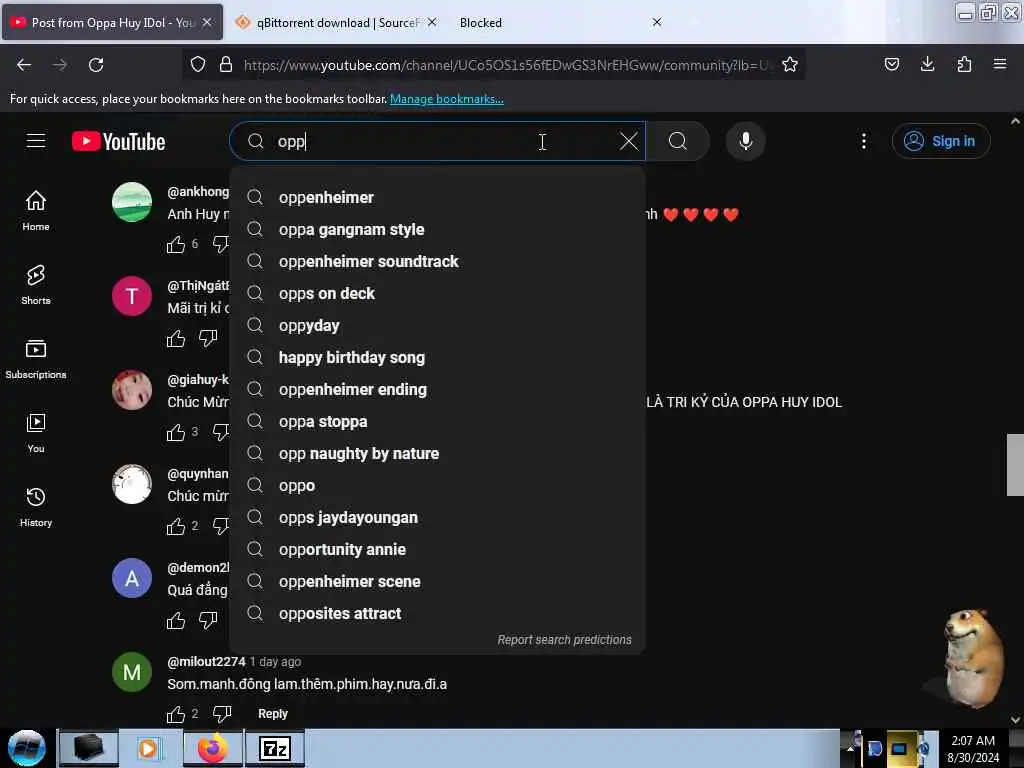Like the @demon2 comment
This screenshot has width=1024, height=768.
point(176,620)
